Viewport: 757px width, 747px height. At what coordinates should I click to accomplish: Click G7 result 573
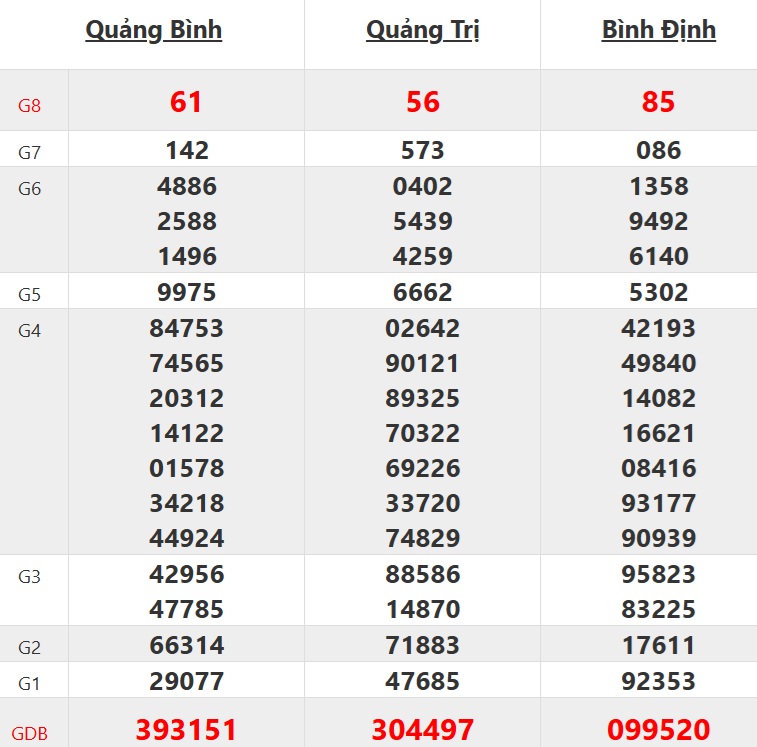click(423, 151)
